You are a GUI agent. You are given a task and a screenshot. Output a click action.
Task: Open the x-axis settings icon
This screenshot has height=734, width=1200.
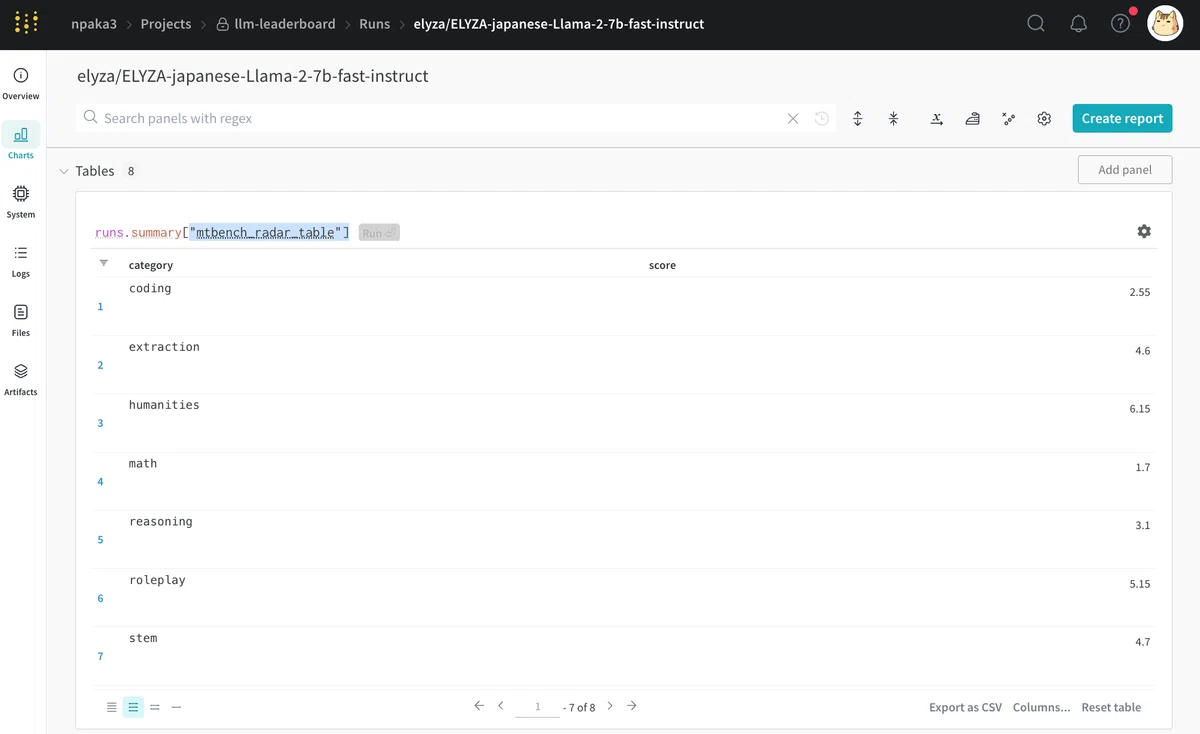point(936,118)
